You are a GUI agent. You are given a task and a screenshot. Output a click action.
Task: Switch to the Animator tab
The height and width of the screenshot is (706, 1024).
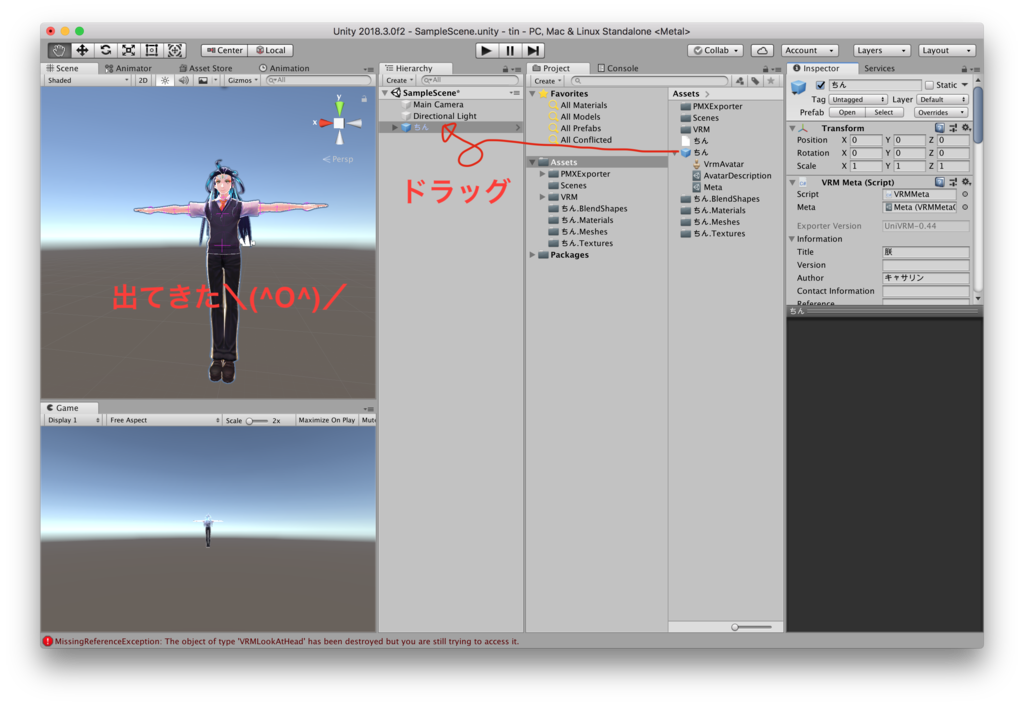coord(128,68)
